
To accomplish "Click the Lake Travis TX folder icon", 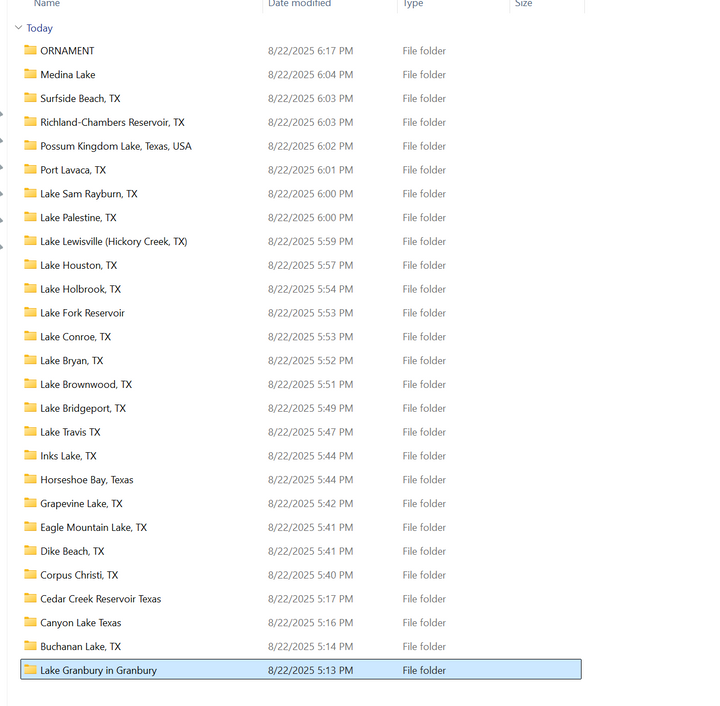I will 30,432.
